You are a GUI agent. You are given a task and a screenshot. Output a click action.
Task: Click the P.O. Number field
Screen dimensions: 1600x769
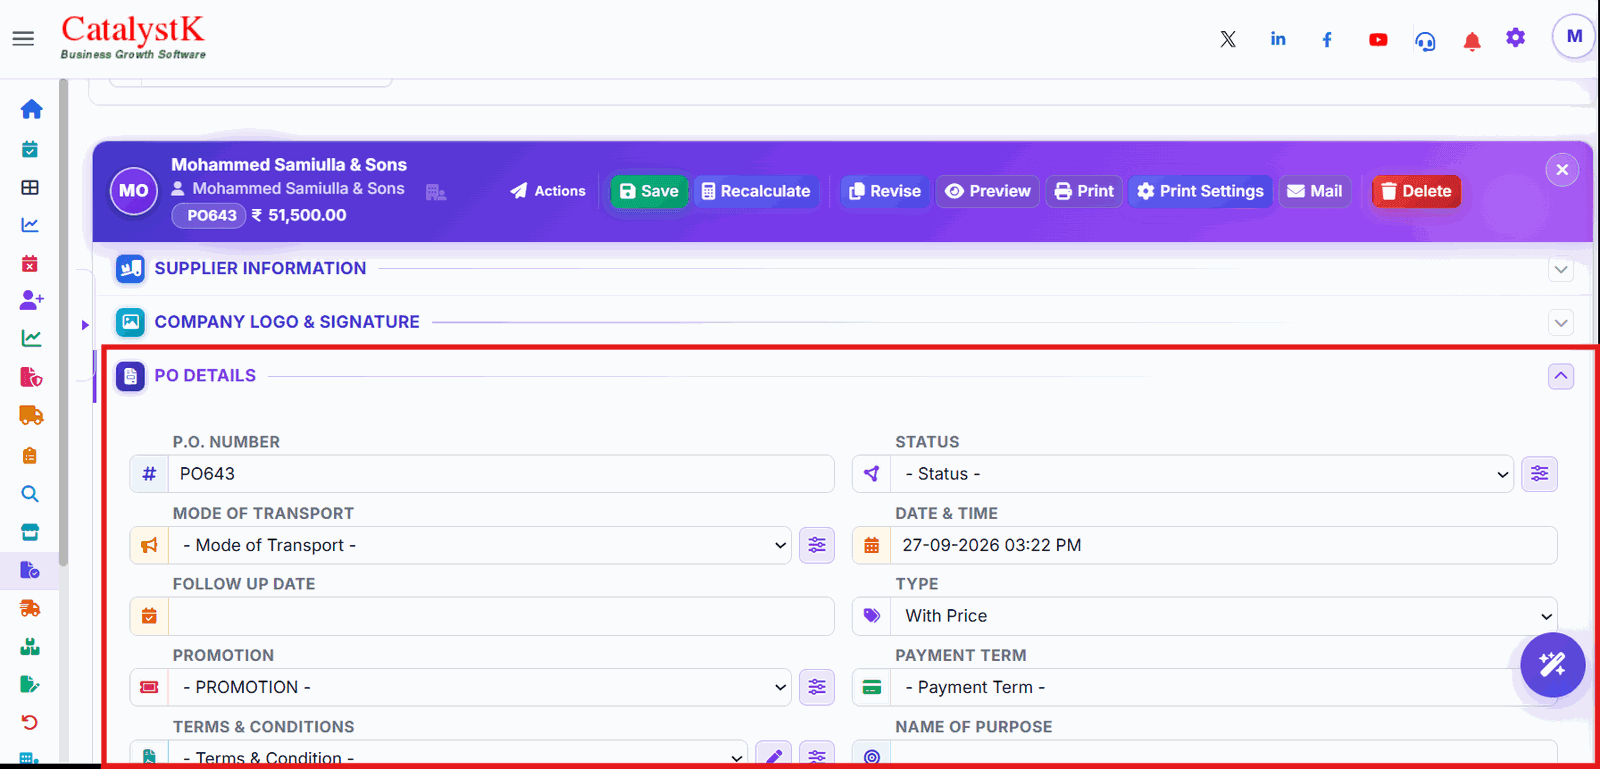pyautogui.click(x=501, y=474)
